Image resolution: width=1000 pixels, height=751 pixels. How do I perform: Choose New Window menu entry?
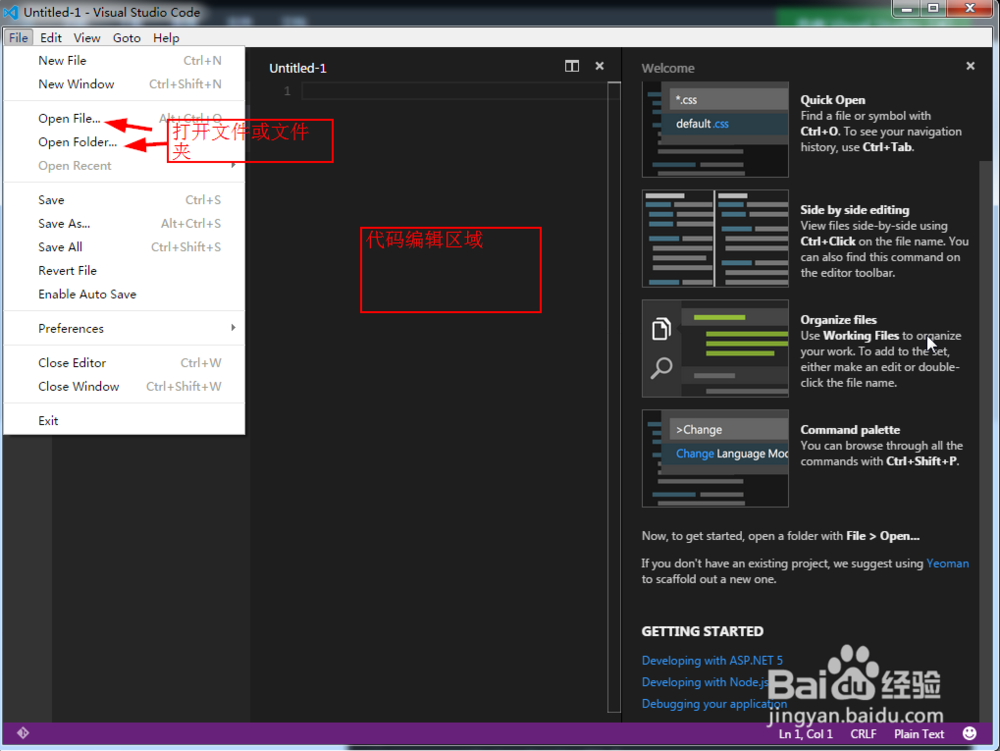click(124, 84)
